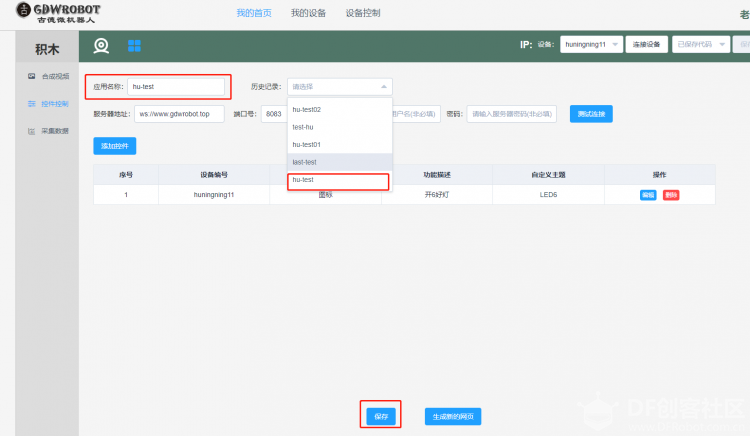
Task: Click the 连接设备 button
Action: [x=647, y=44]
